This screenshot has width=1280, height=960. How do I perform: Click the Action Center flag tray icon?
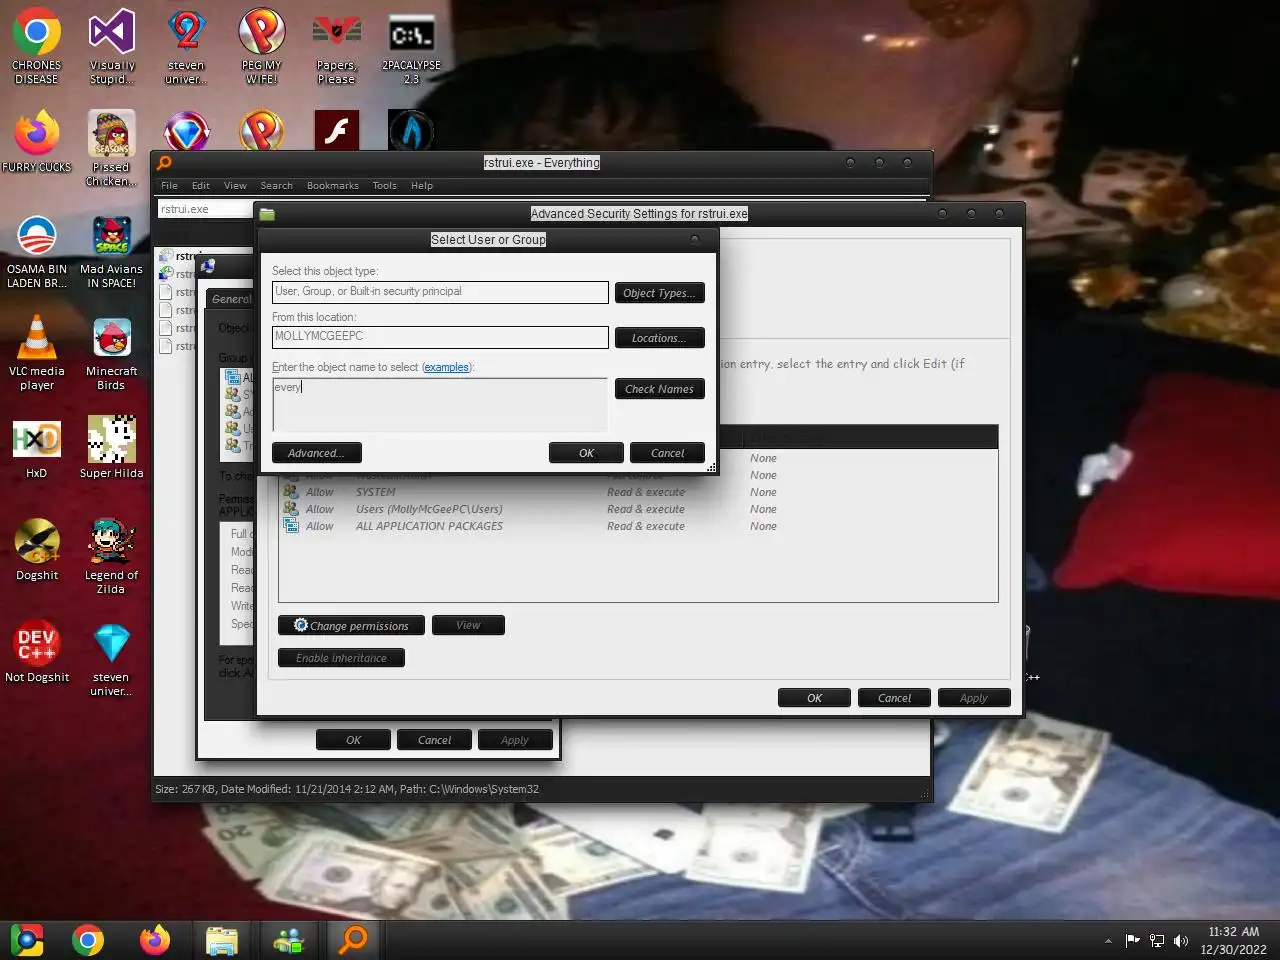point(1133,941)
